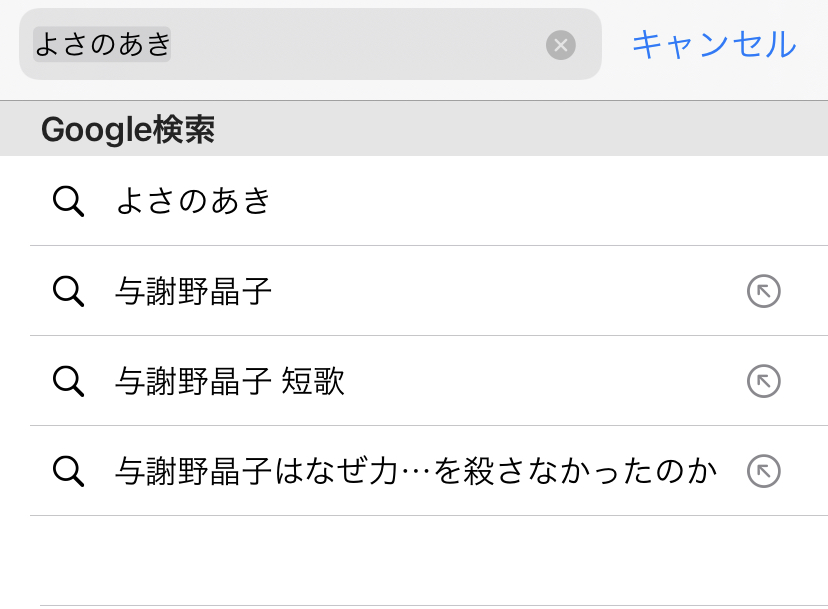Fill search with 与謝野晶子 短歌 using arrow icon
Image resolution: width=828 pixels, height=609 pixels.
[x=763, y=381]
